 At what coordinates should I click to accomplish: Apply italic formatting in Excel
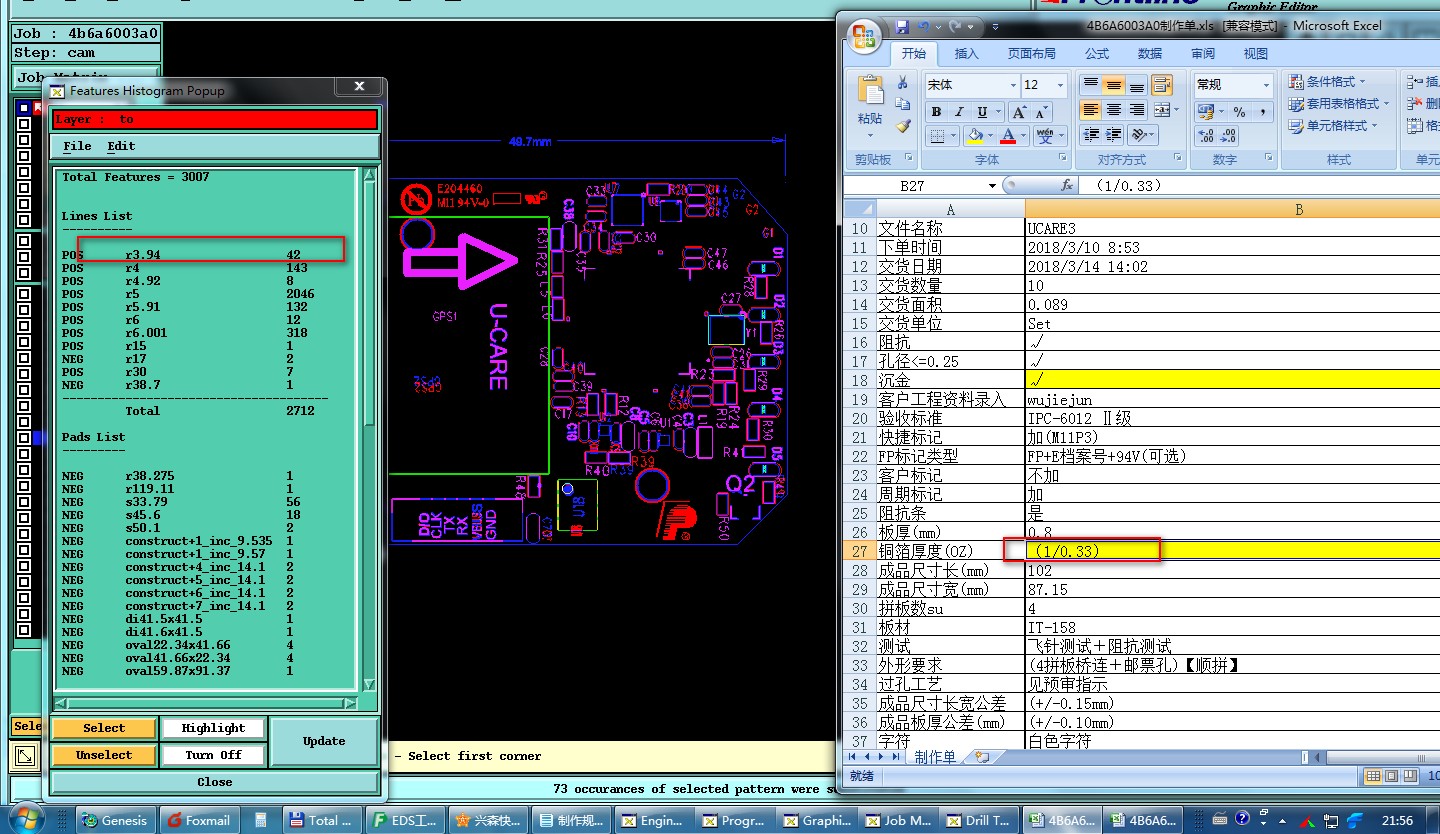(960, 112)
